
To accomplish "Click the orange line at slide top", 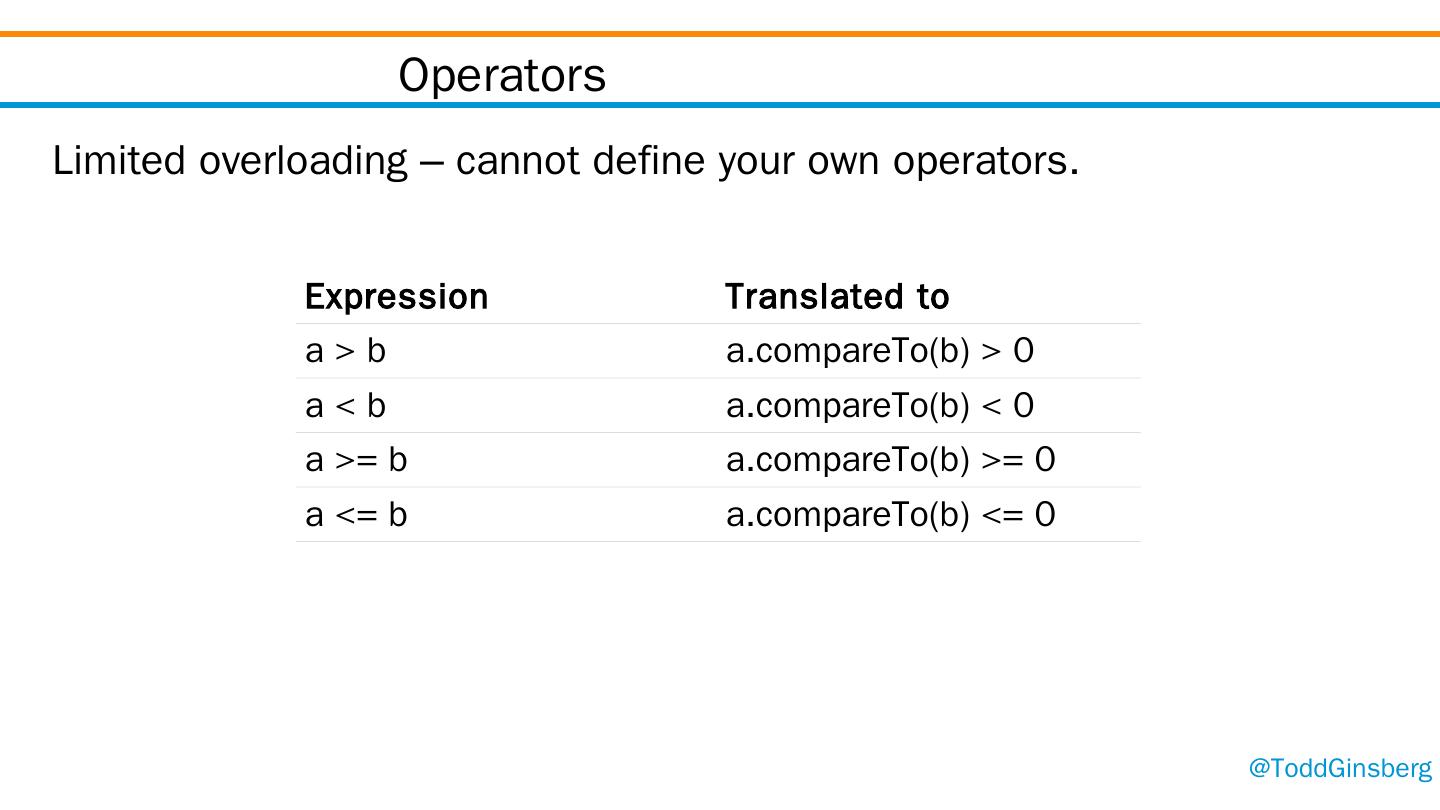I will [x=720, y=34].
